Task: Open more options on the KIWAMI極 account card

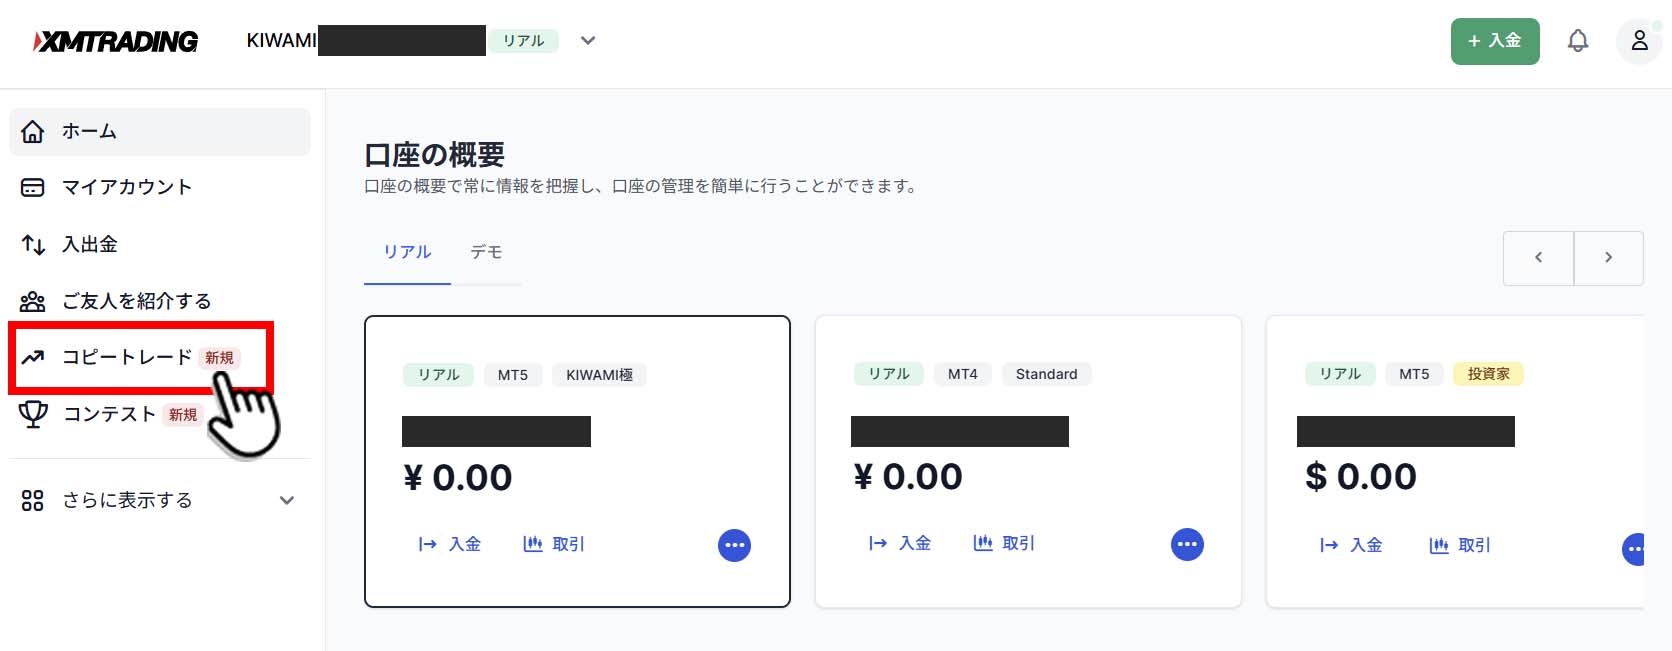Action: point(734,545)
